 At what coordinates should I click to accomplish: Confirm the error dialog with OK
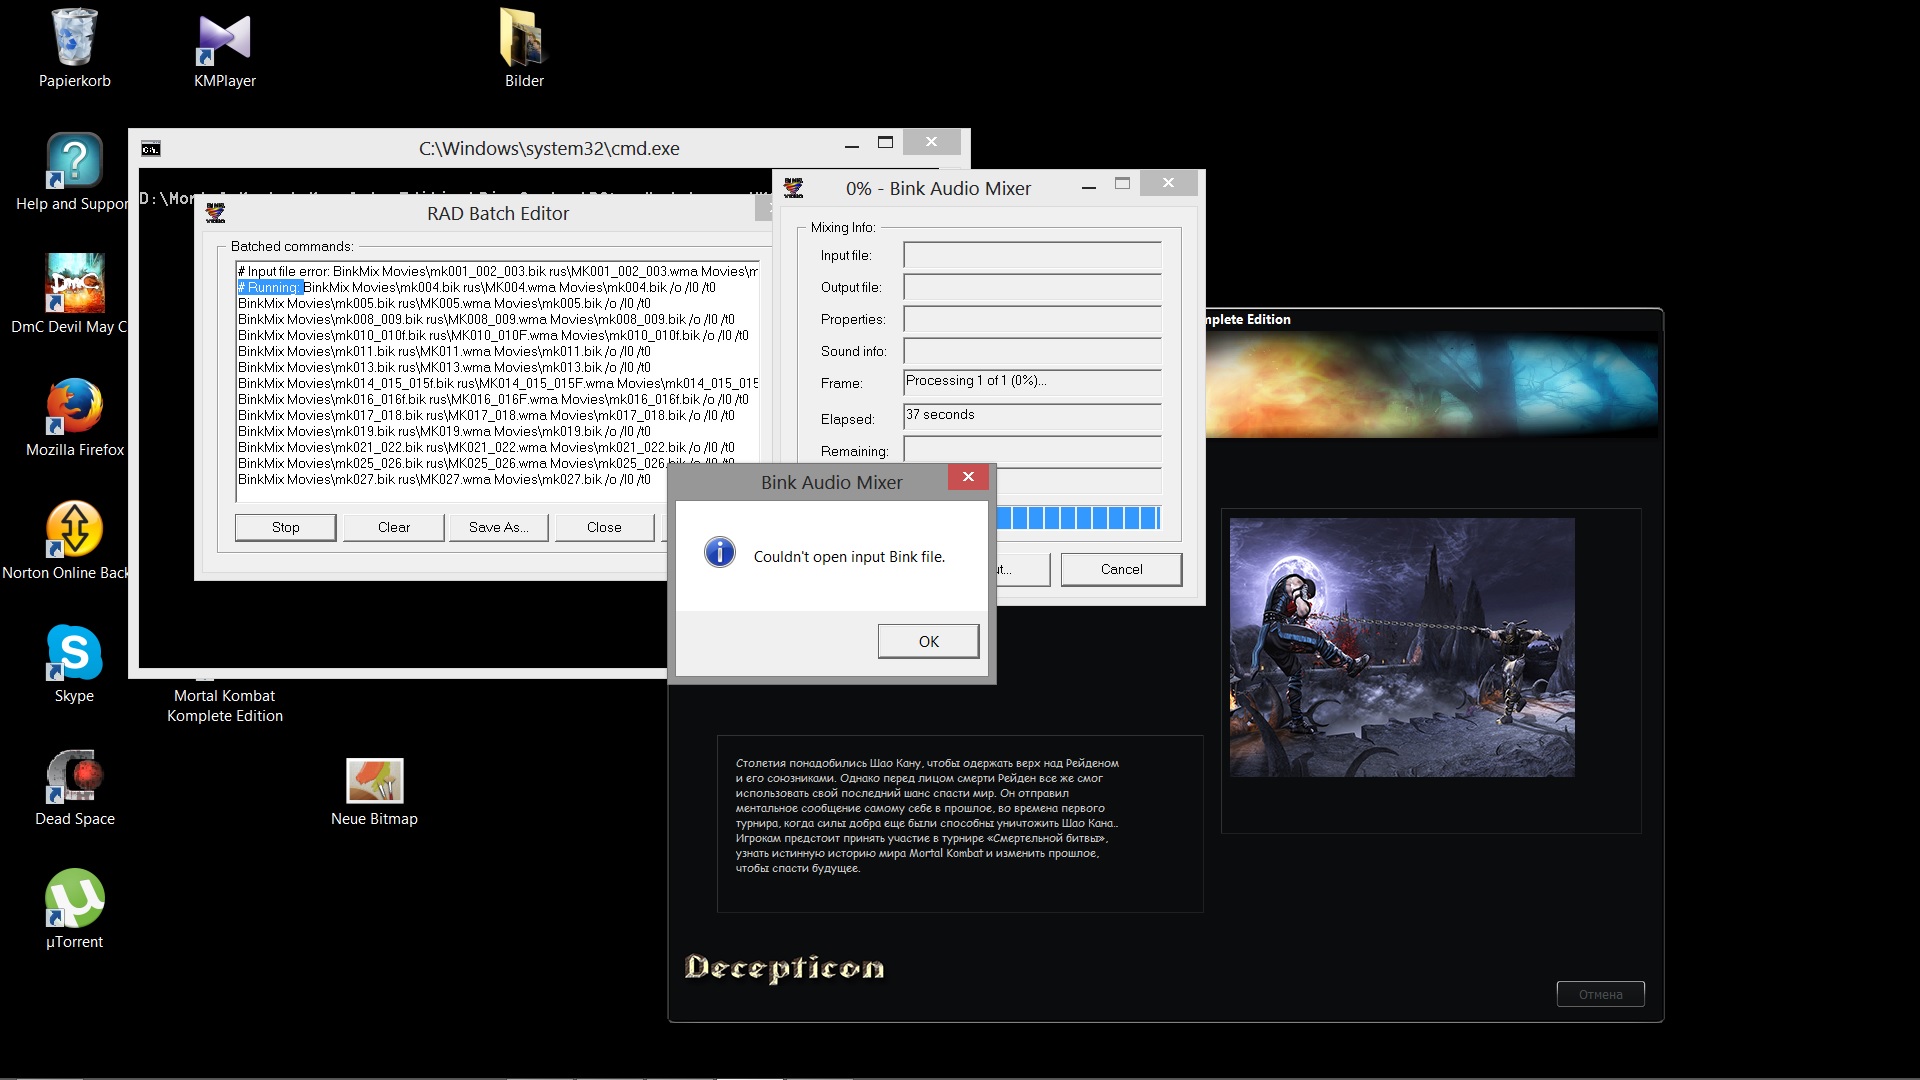(x=928, y=641)
